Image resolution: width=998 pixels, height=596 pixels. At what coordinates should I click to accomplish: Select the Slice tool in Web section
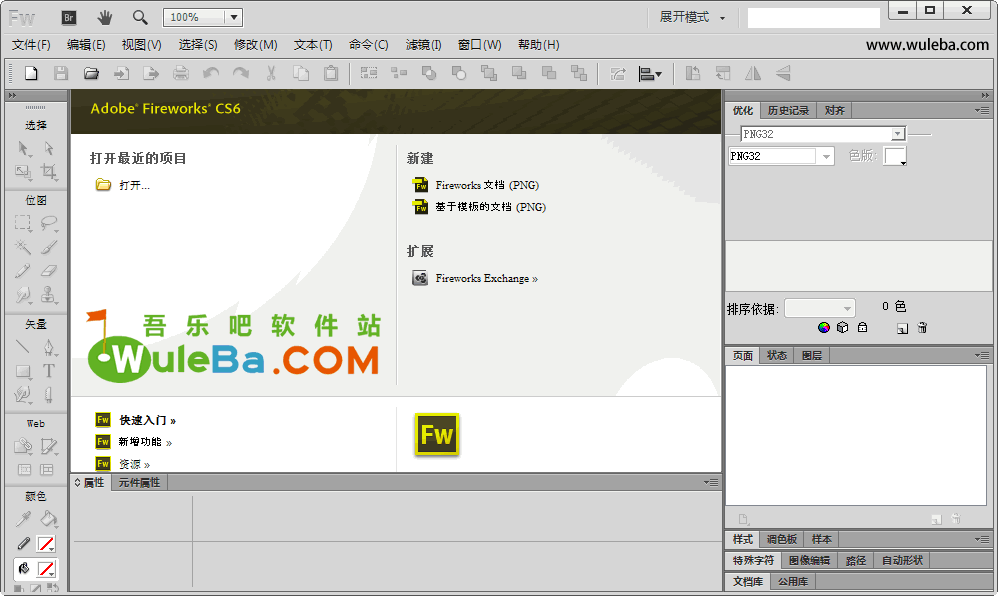pyautogui.click(x=48, y=446)
